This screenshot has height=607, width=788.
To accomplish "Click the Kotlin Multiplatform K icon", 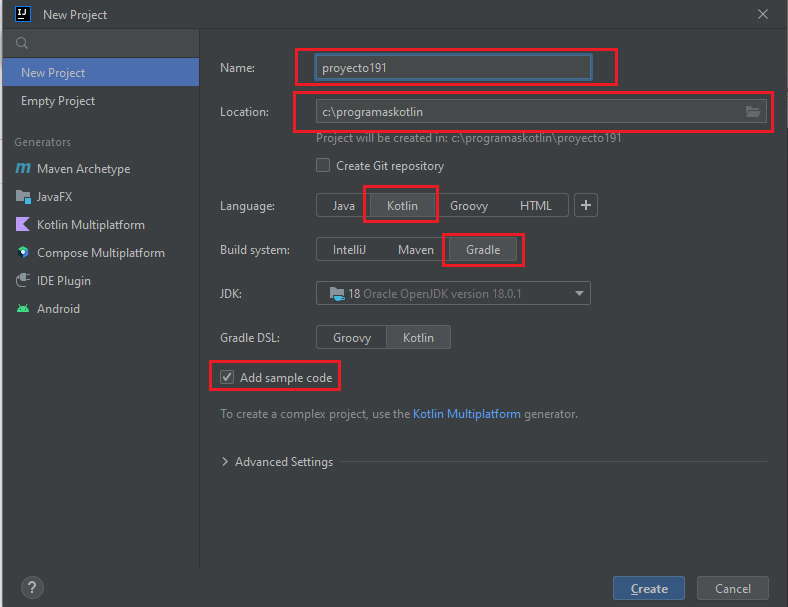I will [x=23, y=224].
